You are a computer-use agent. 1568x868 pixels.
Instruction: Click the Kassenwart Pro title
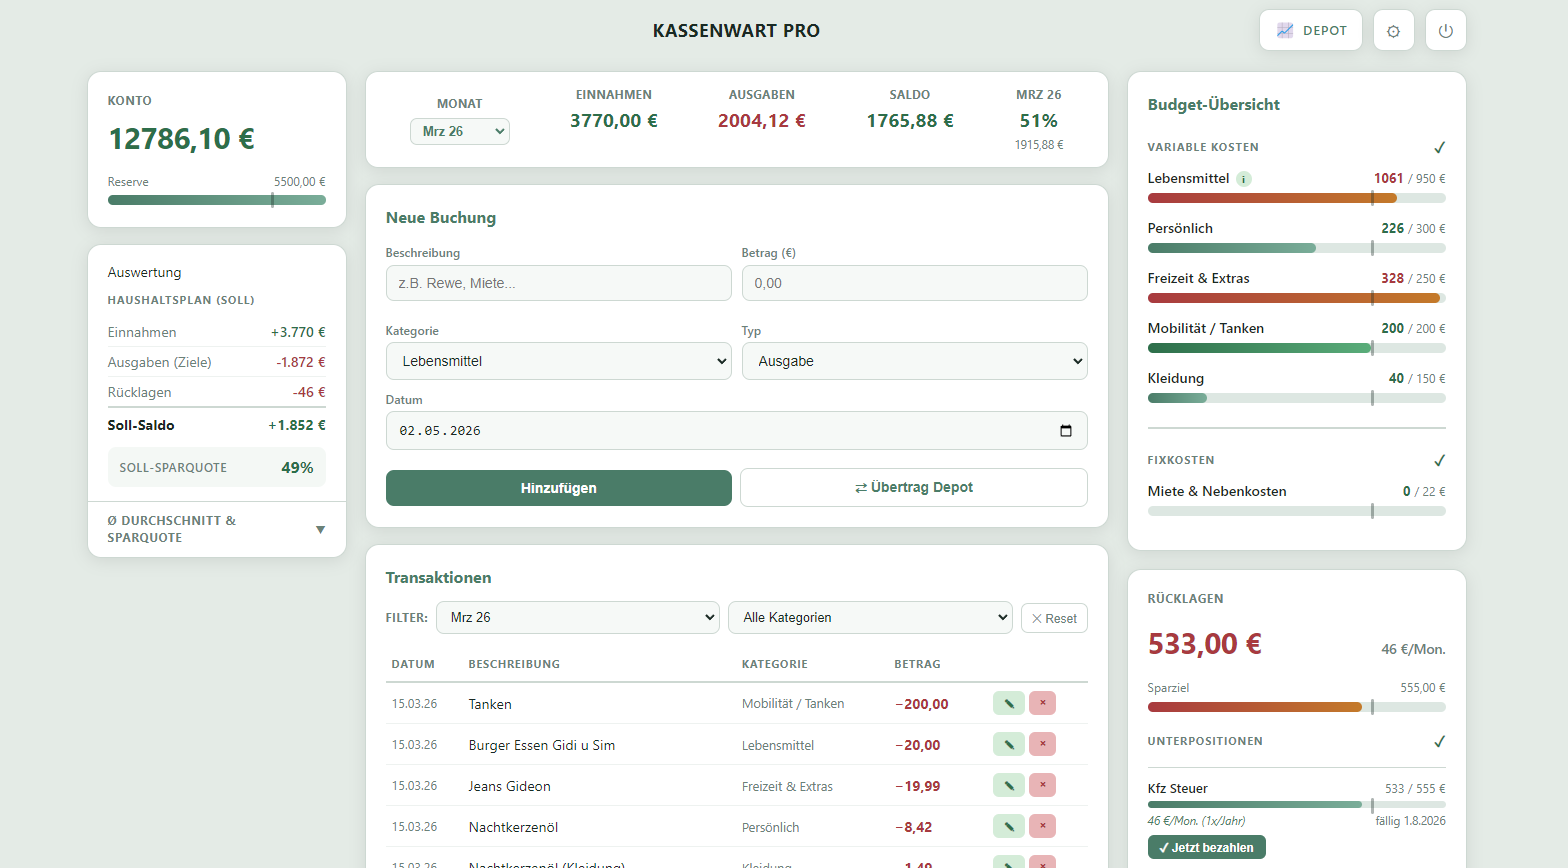pos(736,31)
